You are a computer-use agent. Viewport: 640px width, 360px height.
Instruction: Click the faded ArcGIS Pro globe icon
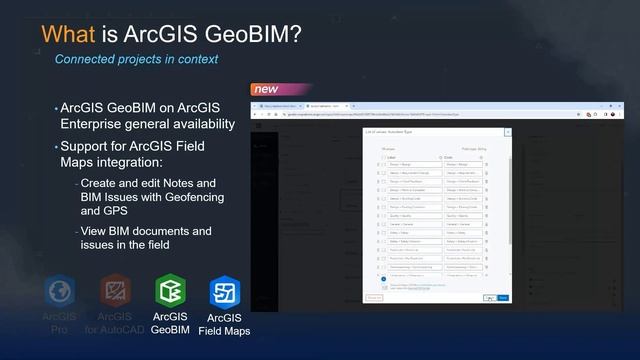tap(60, 291)
